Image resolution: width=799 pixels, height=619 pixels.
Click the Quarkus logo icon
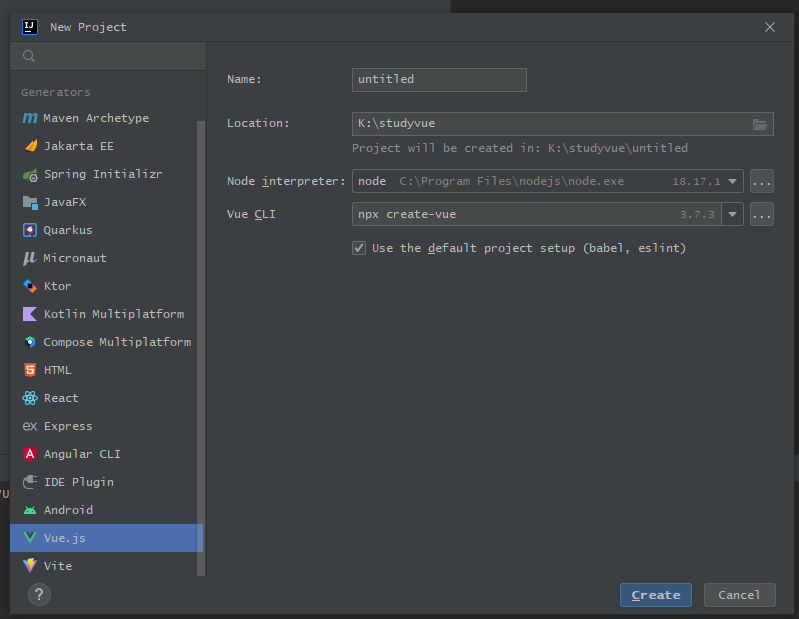30,230
